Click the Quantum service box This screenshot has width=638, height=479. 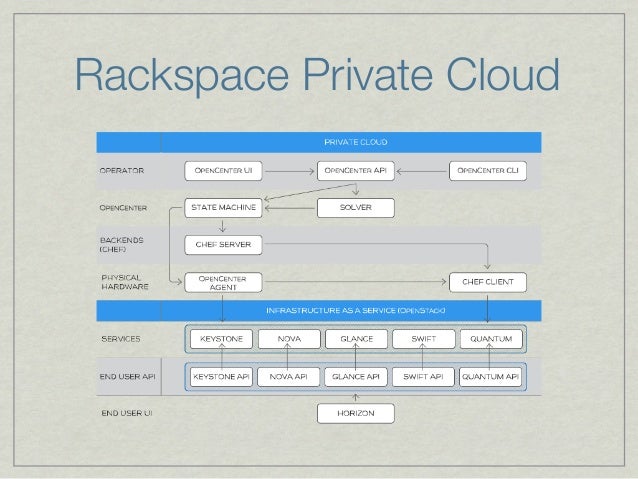(x=491, y=339)
